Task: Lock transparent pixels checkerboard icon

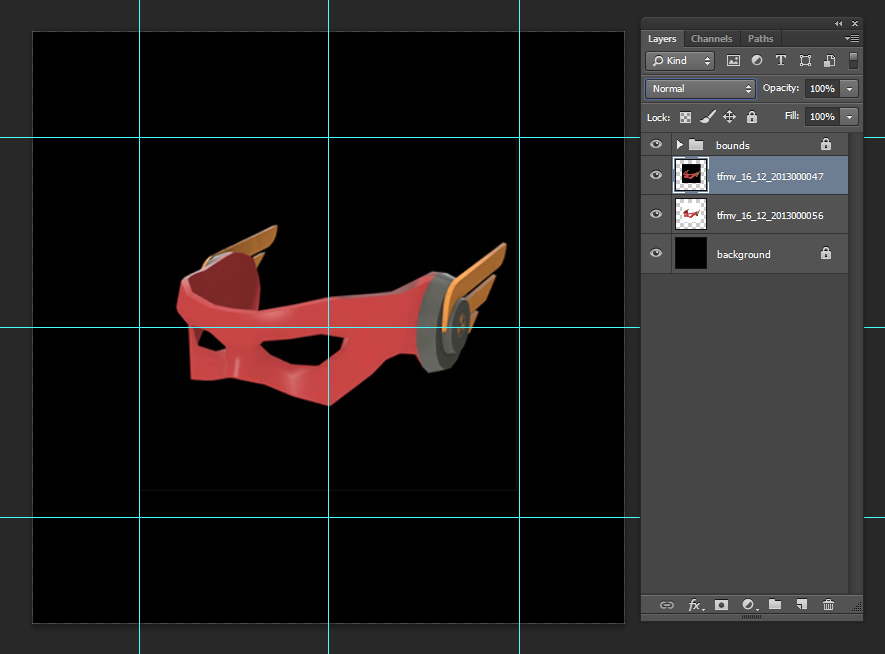Action: pos(685,117)
